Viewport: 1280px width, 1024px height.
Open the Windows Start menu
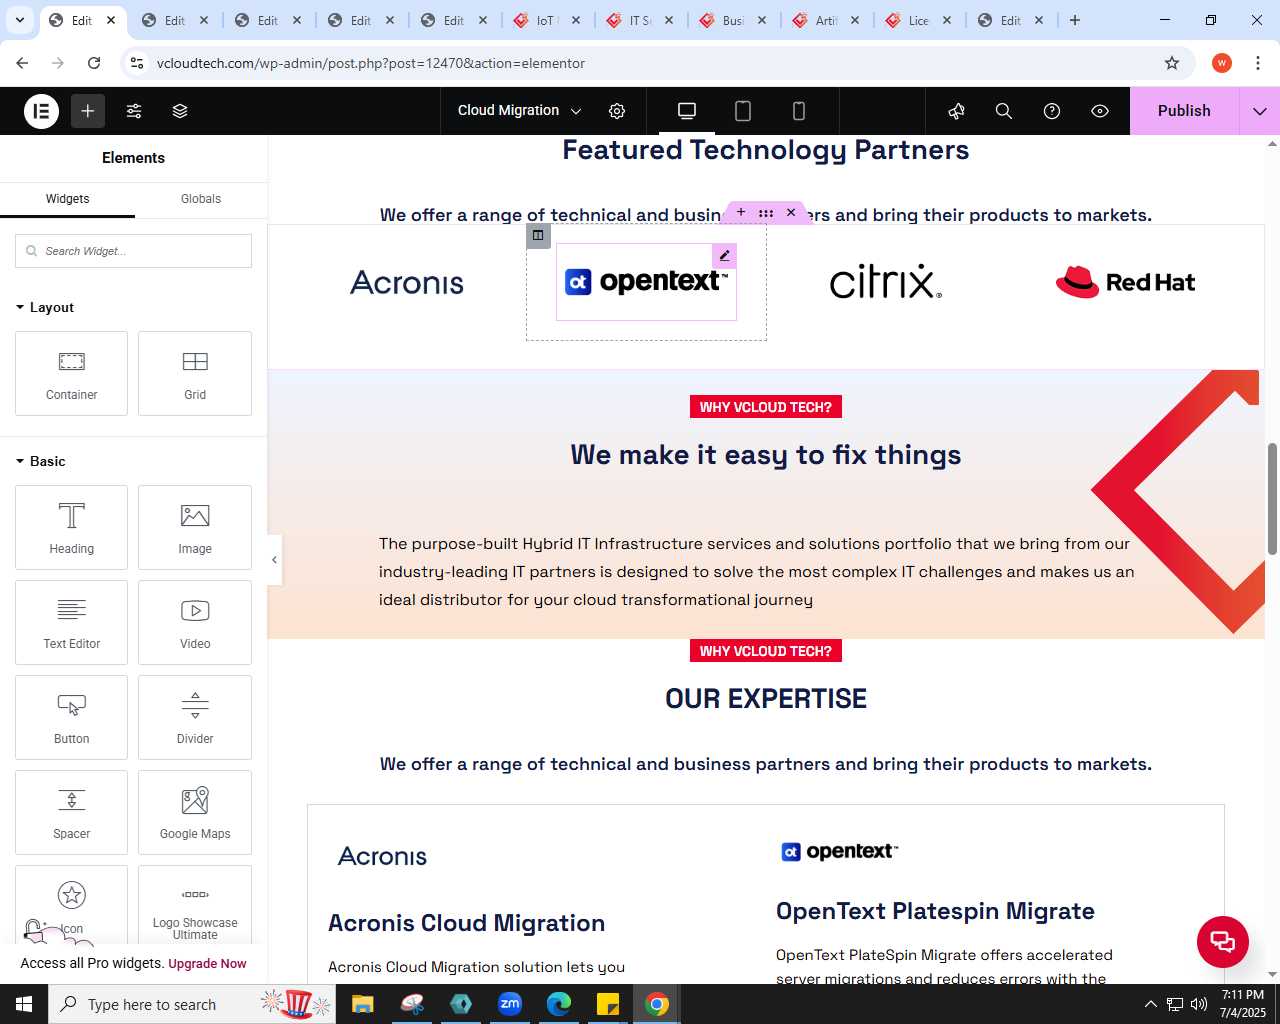[x=24, y=1004]
